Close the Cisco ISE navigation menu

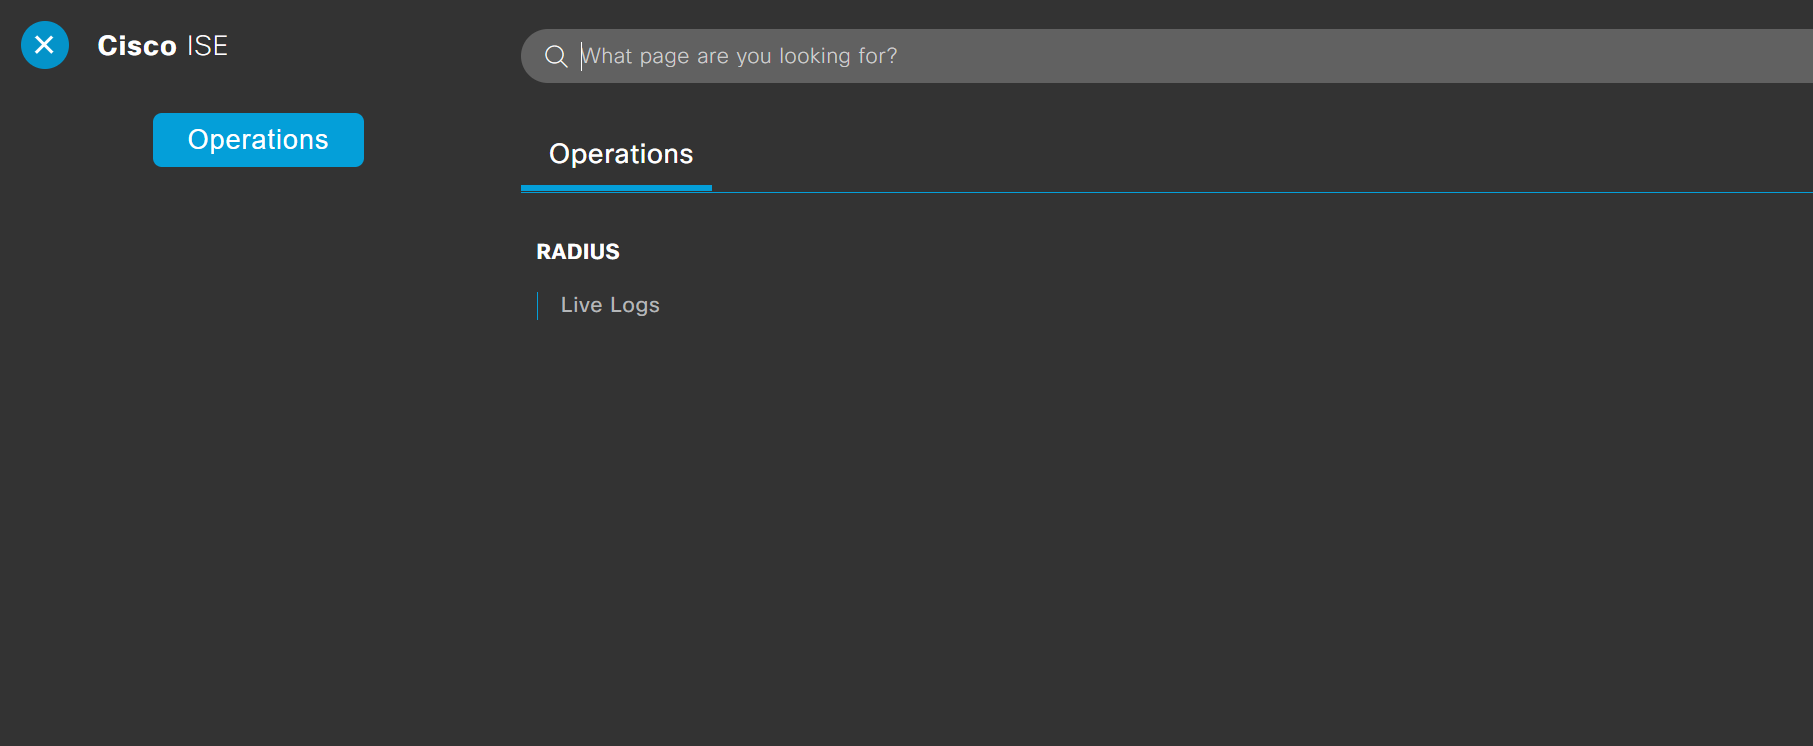[45, 45]
